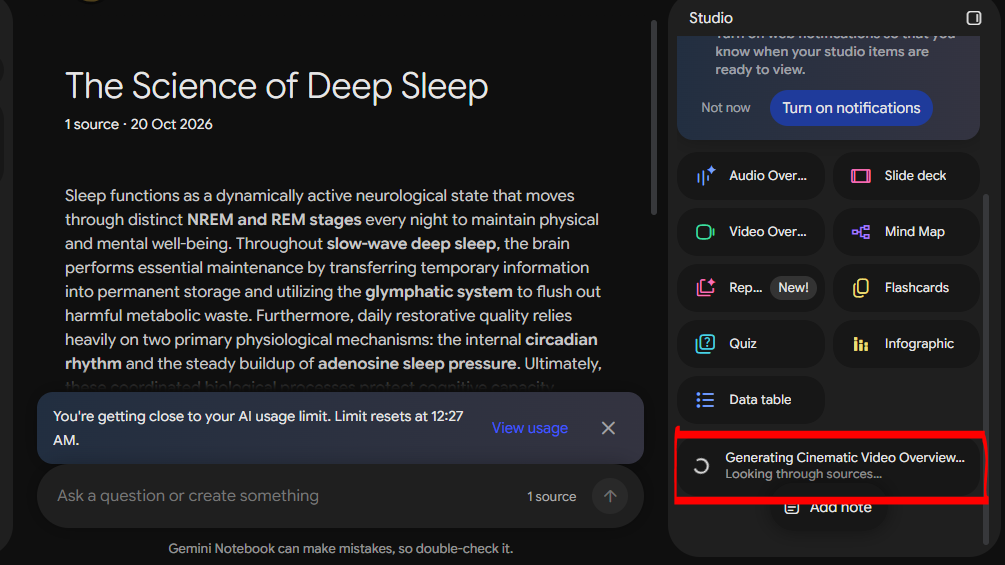The width and height of the screenshot is (1005, 565).
Task: Open View usage link
Action: 529,428
